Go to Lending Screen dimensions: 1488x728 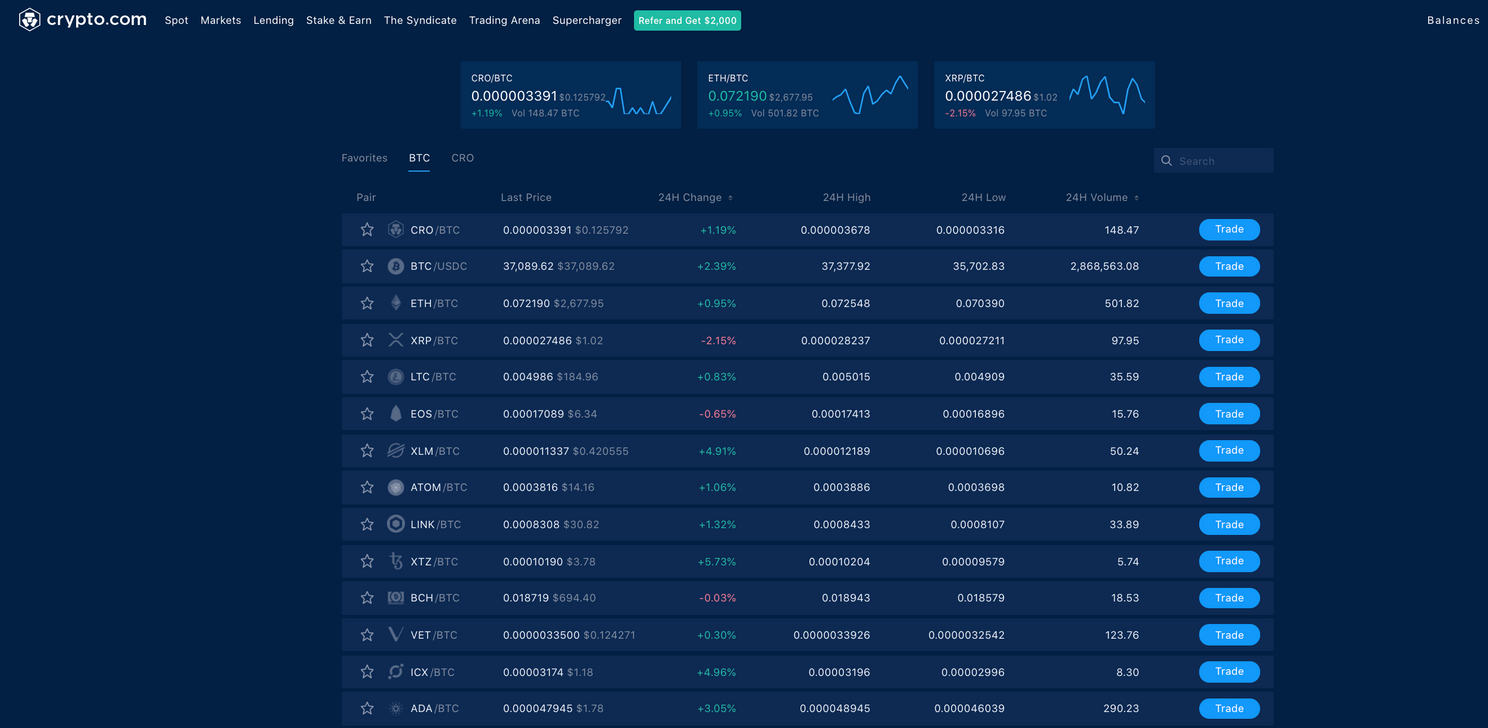tap(273, 20)
